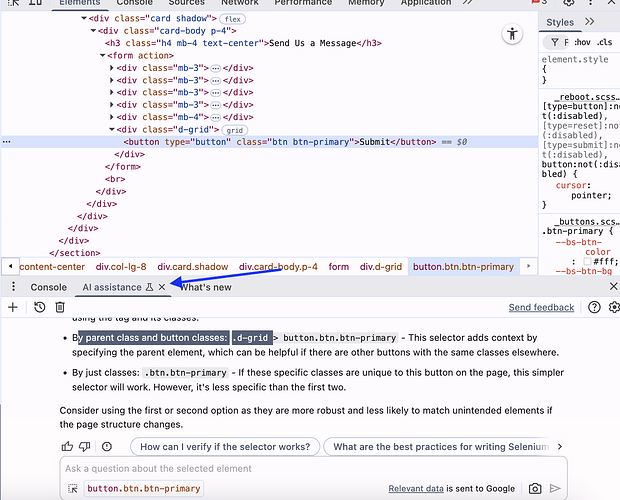This screenshot has width=620, height=500.
Task: Send the prompt with arrow icon
Action: pos(555,489)
